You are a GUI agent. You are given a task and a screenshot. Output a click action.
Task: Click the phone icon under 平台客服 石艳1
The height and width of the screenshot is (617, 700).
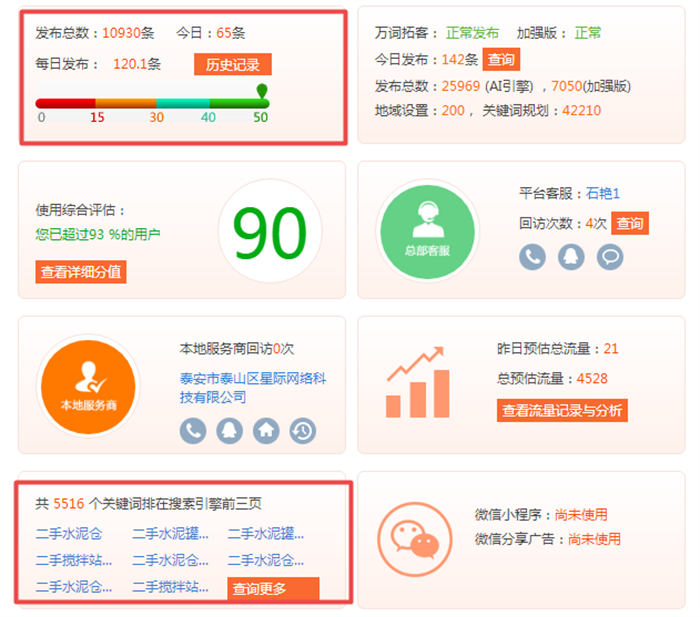coord(532,257)
